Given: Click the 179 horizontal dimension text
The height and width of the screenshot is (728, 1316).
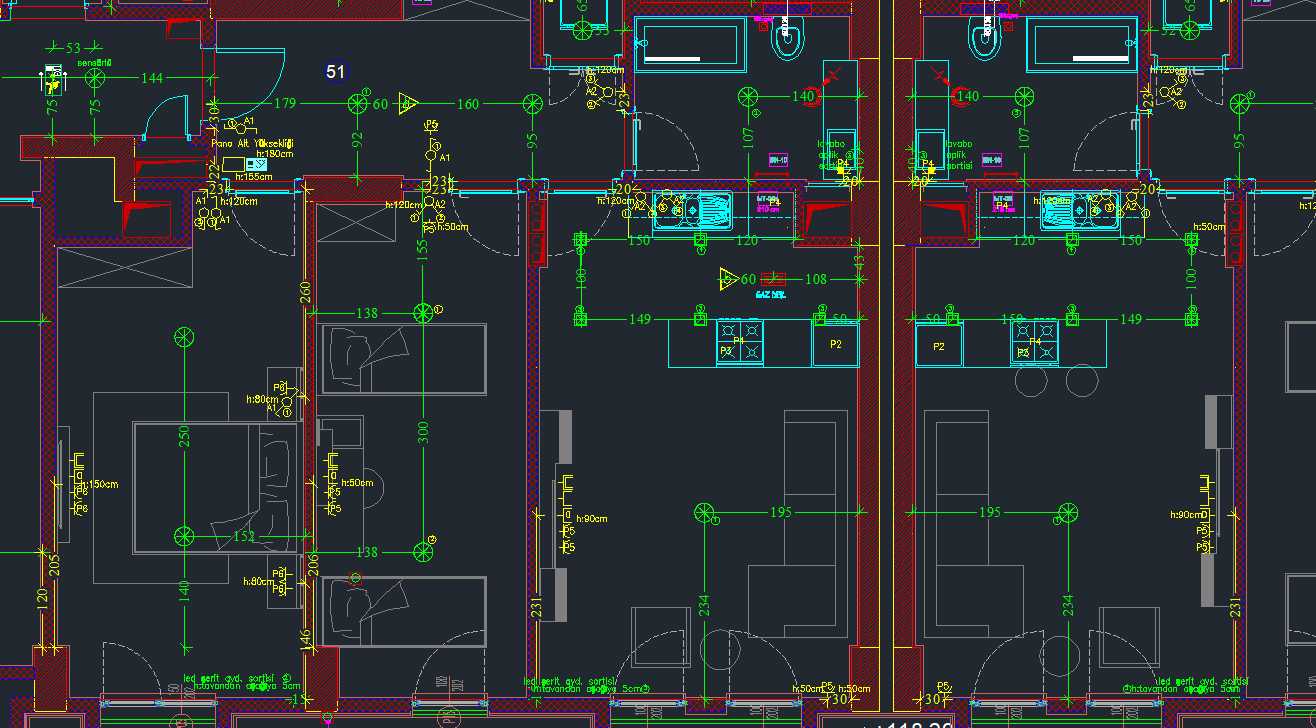Looking at the screenshot, I should tap(285, 104).
